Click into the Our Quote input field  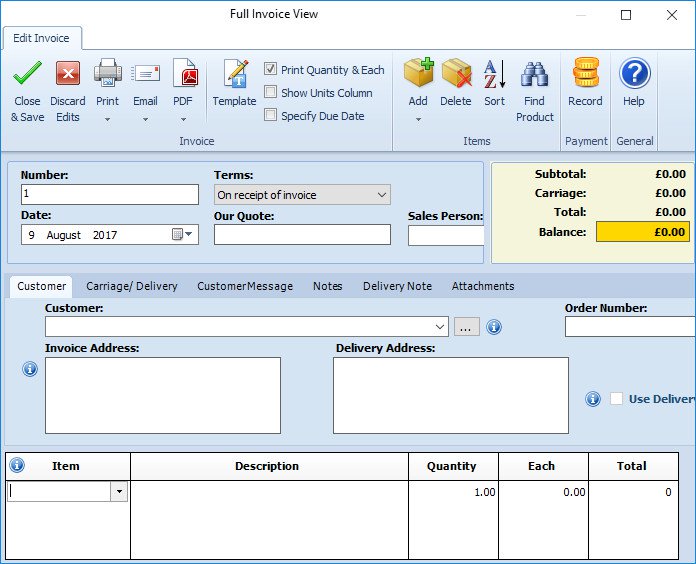click(x=302, y=235)
